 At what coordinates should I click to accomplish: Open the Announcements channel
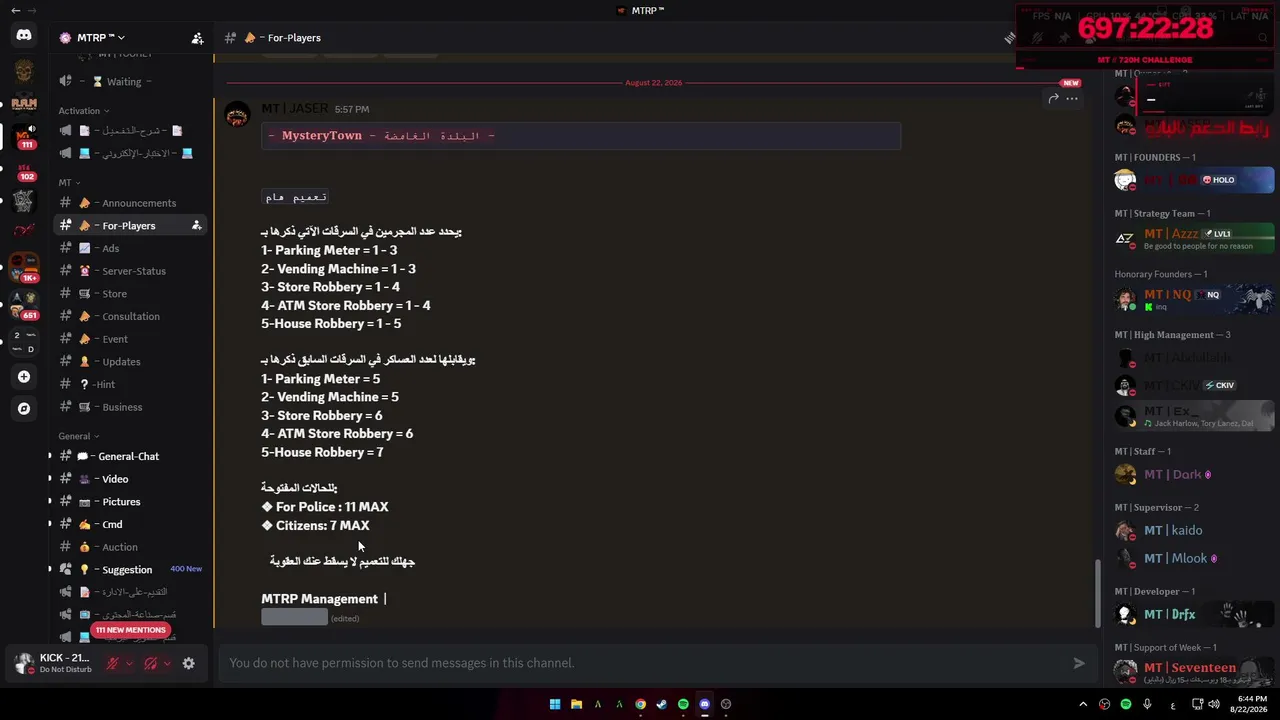pyautogui.click(x=131, y=203)
